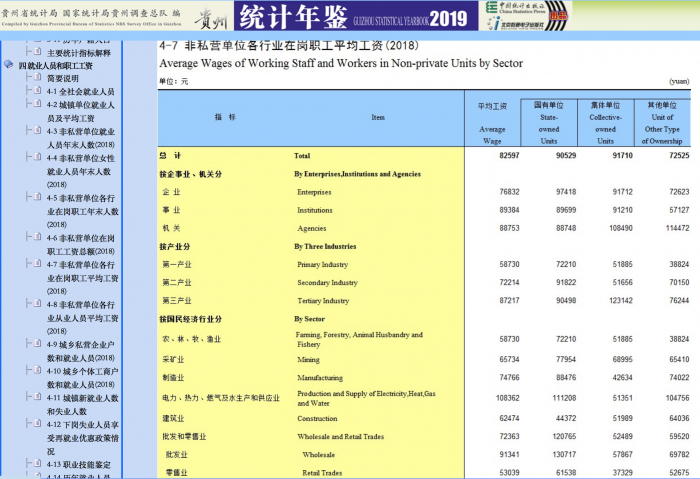
Task: Click the page icon beside entry 4-6
Action: (x=36, y=238)
